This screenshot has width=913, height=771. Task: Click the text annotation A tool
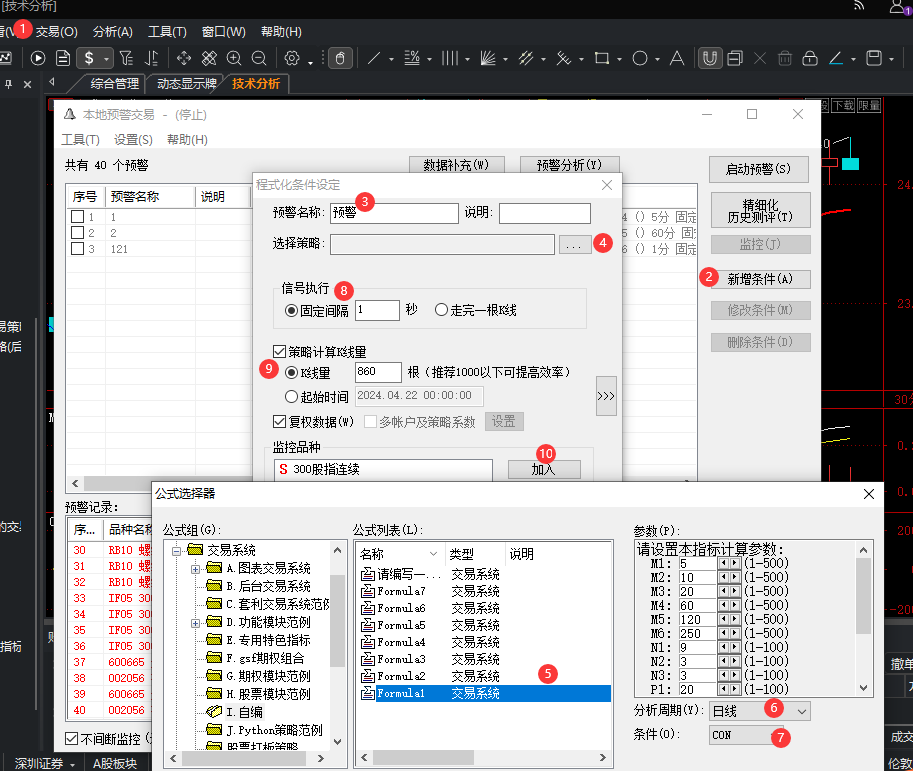[x=677, y=58]
